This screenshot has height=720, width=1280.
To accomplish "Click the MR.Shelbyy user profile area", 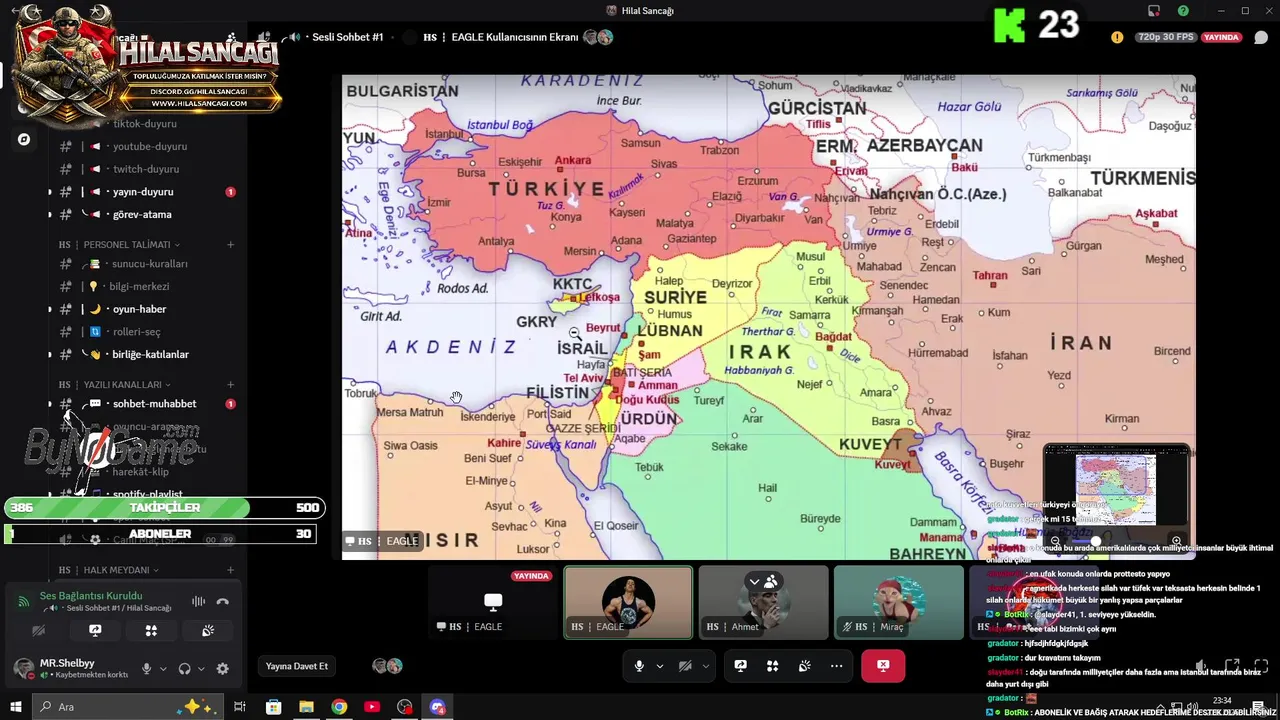I will coord(72,668).
